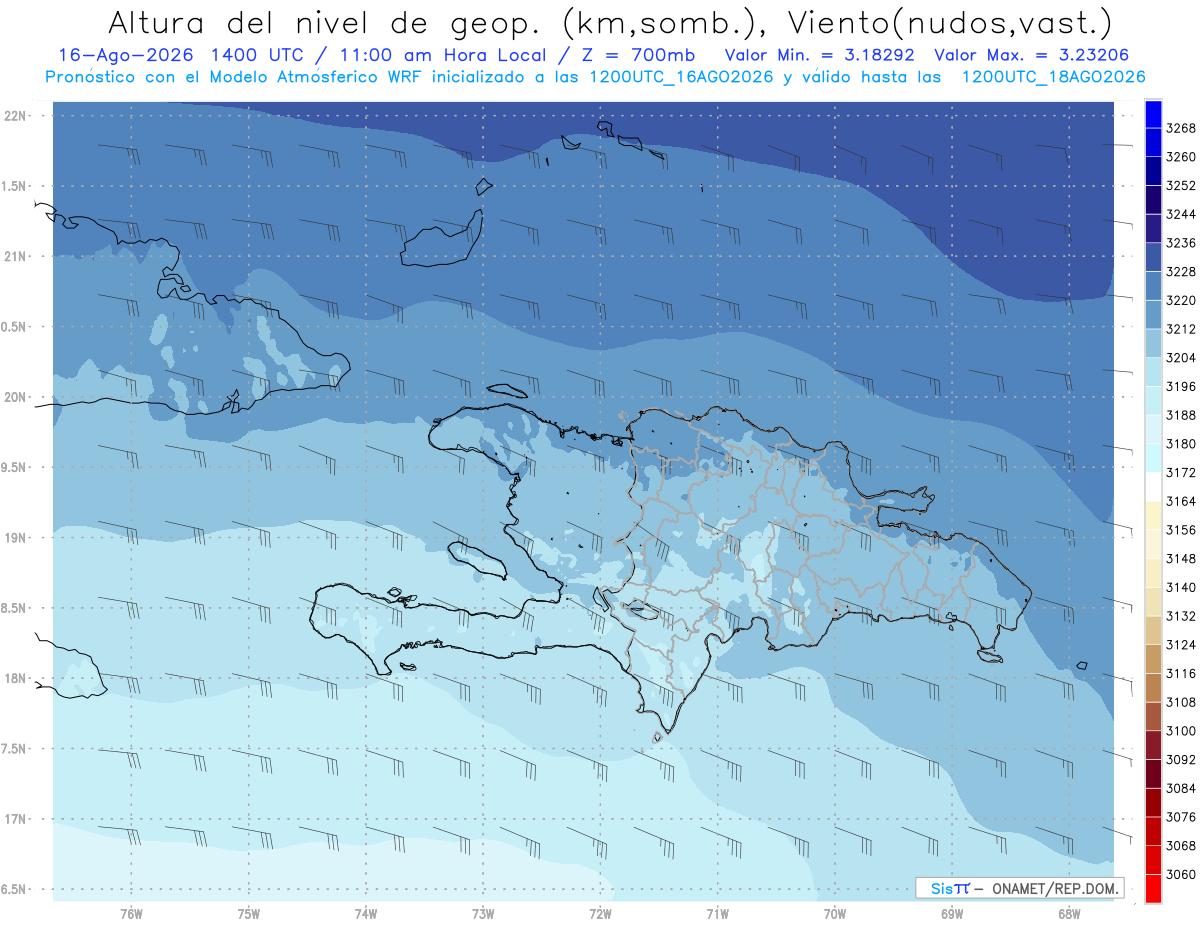Screen dimensions: 1200x927
Task: Click the '68W' longitude label
Action: [1069, 913]
